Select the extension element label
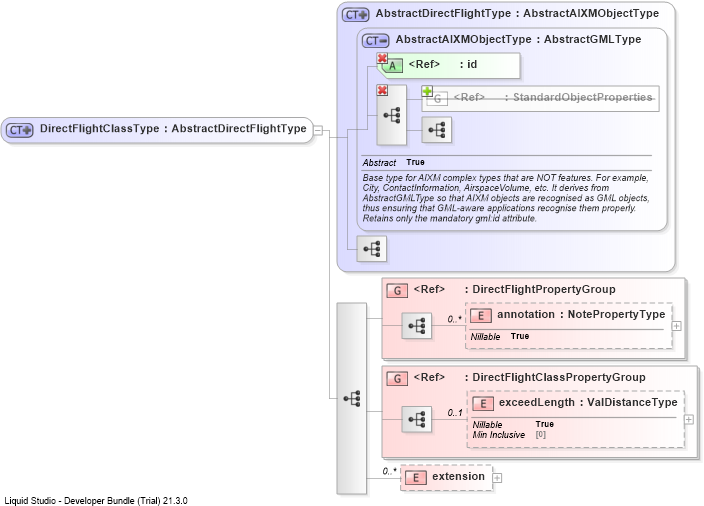704x506 pixels. [x=458, y=476]
